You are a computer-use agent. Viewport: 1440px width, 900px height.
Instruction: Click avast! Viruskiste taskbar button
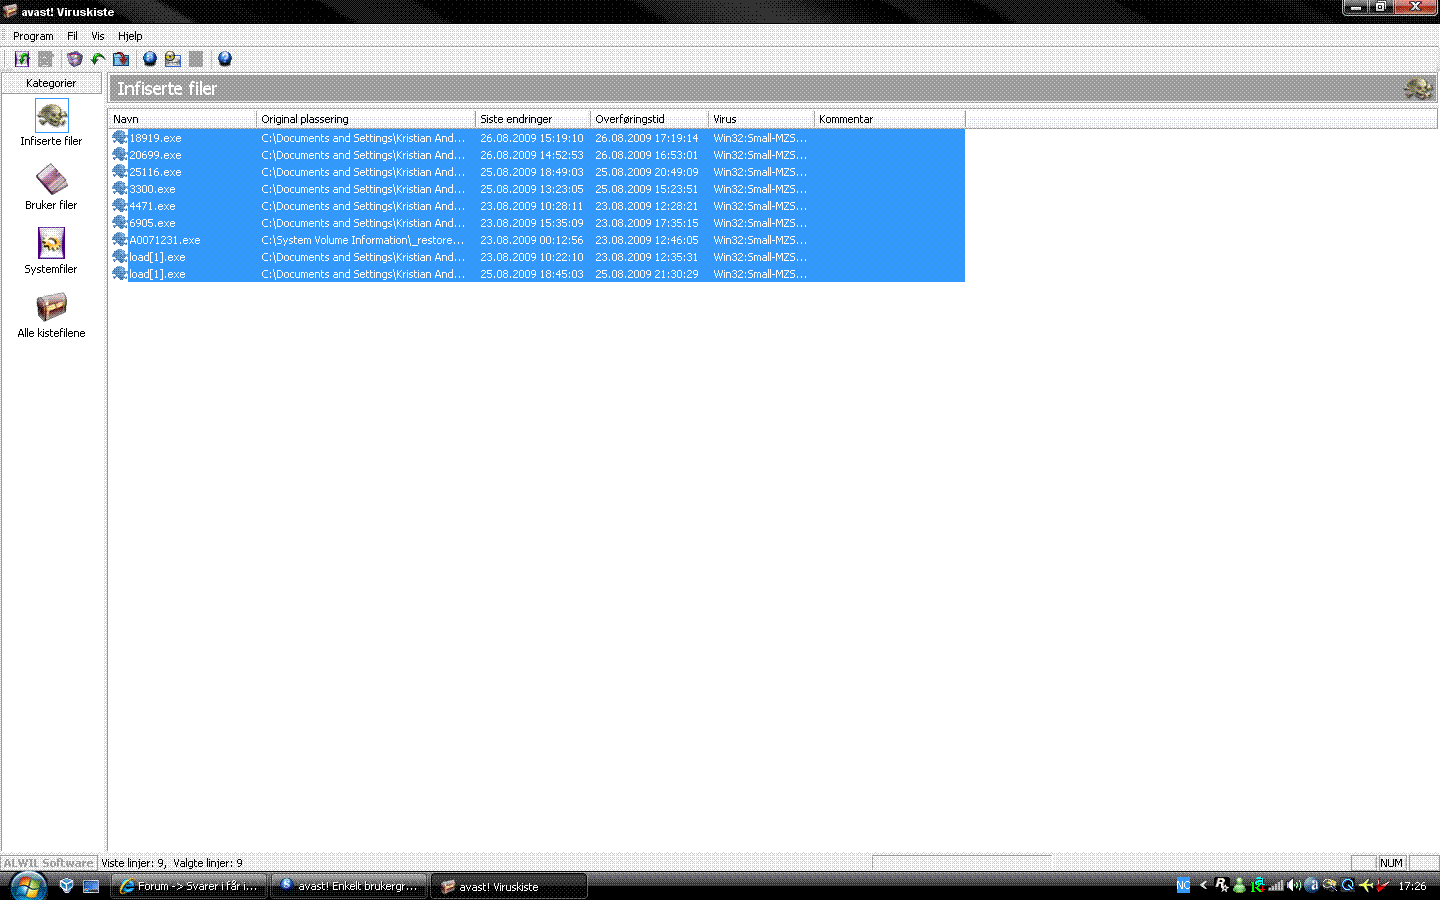(509, 886)
